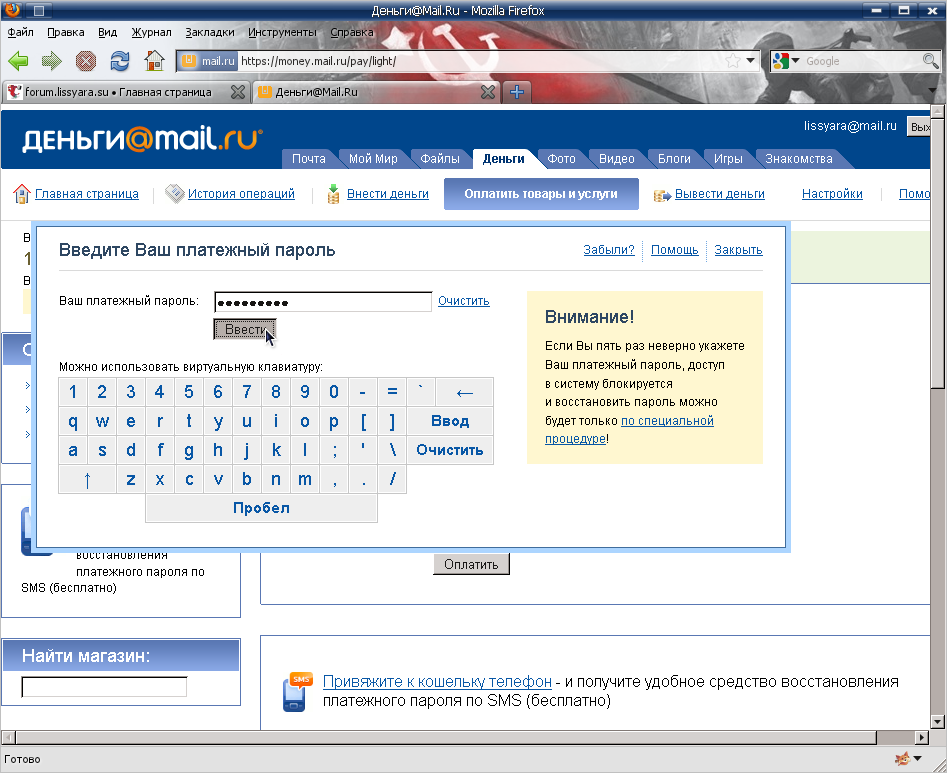Screen dimensions: 947x773
Task: Click virtual keyboard backspace arrow key
Action: click(x=464, y=393)
